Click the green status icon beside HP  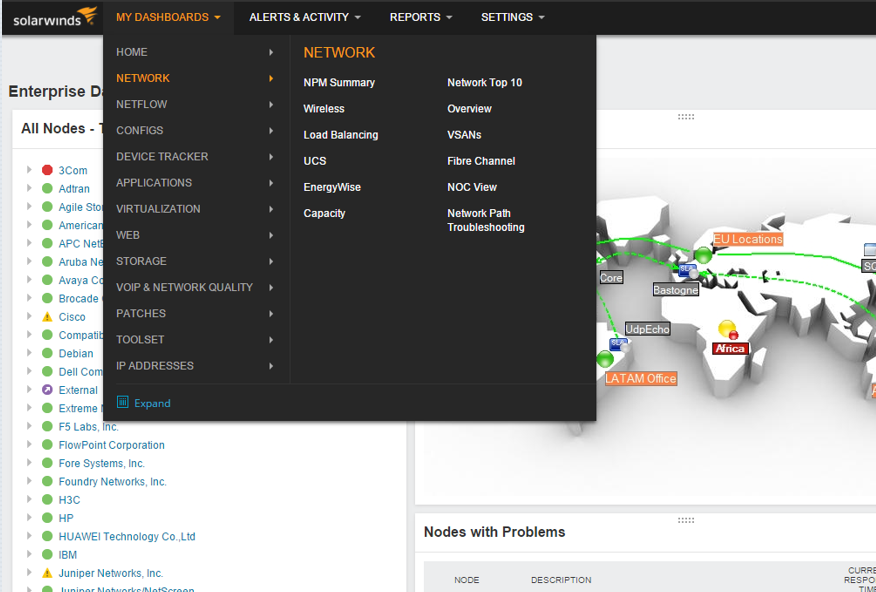(x=47, y=518)
